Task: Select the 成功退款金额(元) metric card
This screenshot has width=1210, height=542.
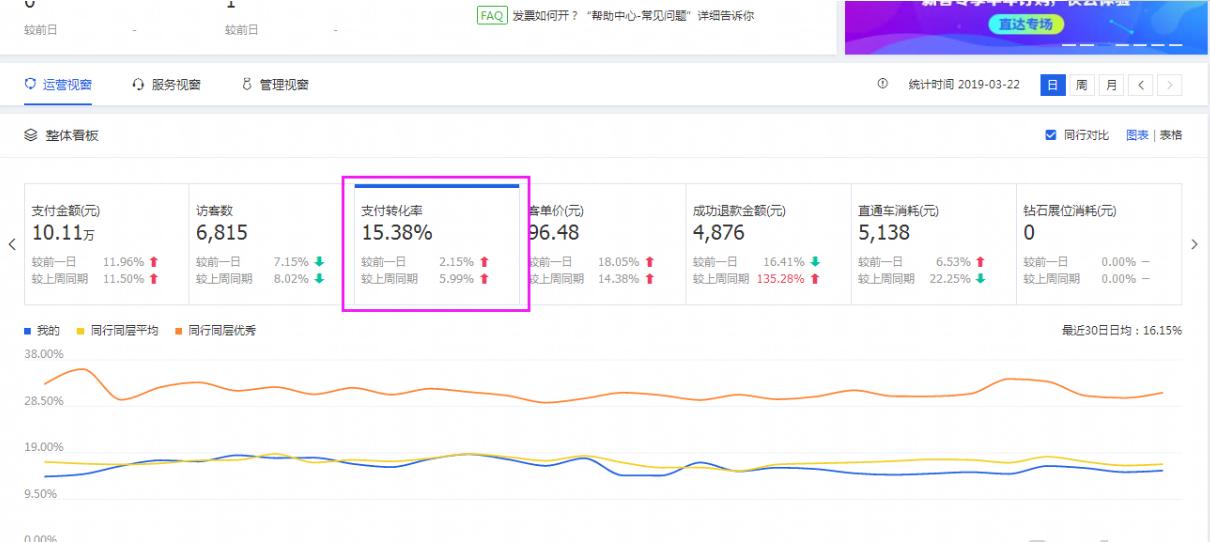Action: click(767, 244)
